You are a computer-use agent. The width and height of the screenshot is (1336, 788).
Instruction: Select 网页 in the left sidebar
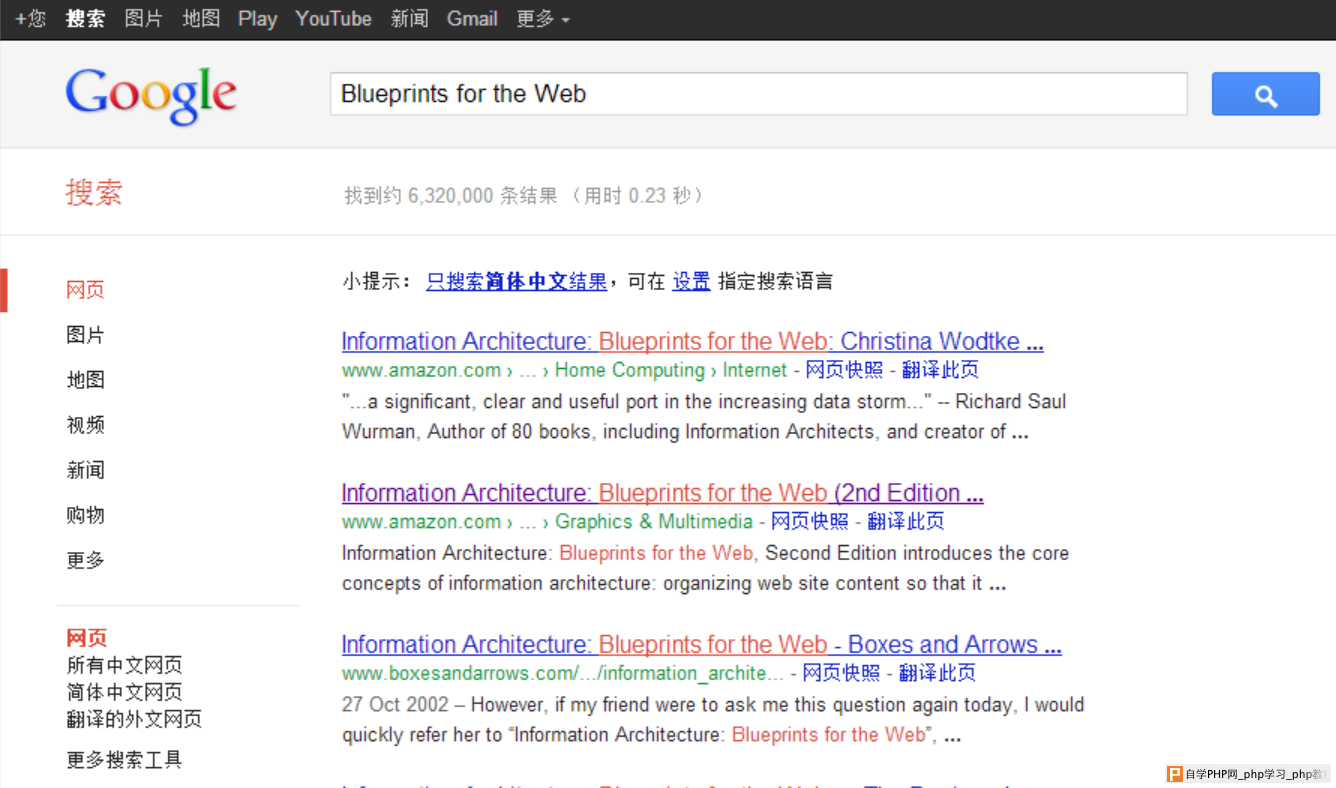[85, 290]
